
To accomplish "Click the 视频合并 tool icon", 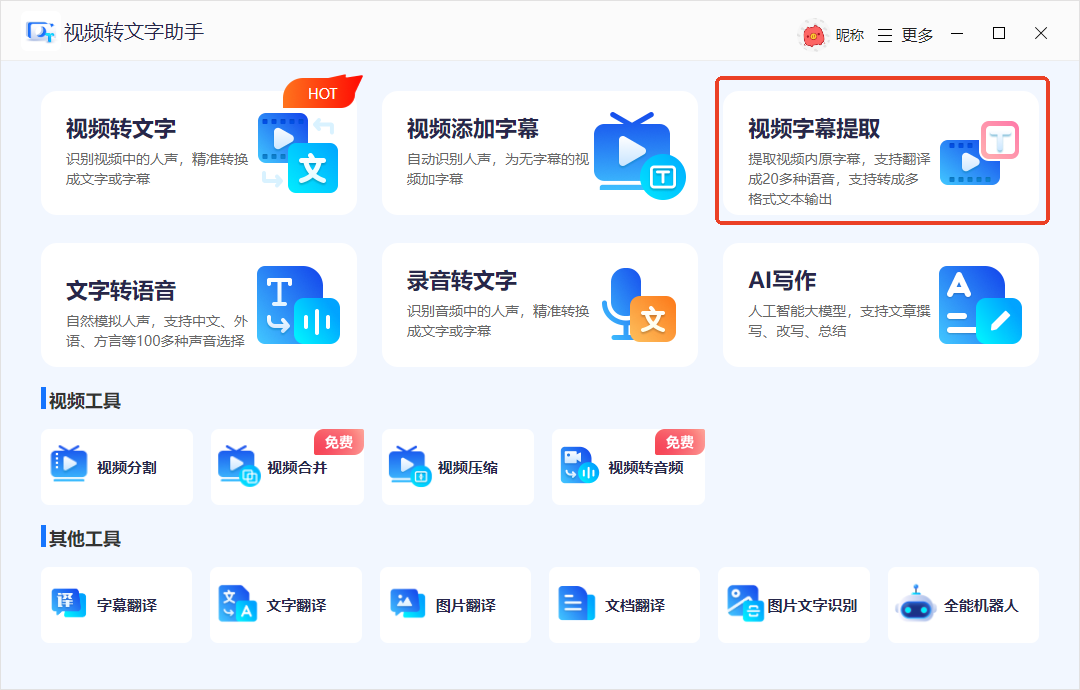I will 238,465.
